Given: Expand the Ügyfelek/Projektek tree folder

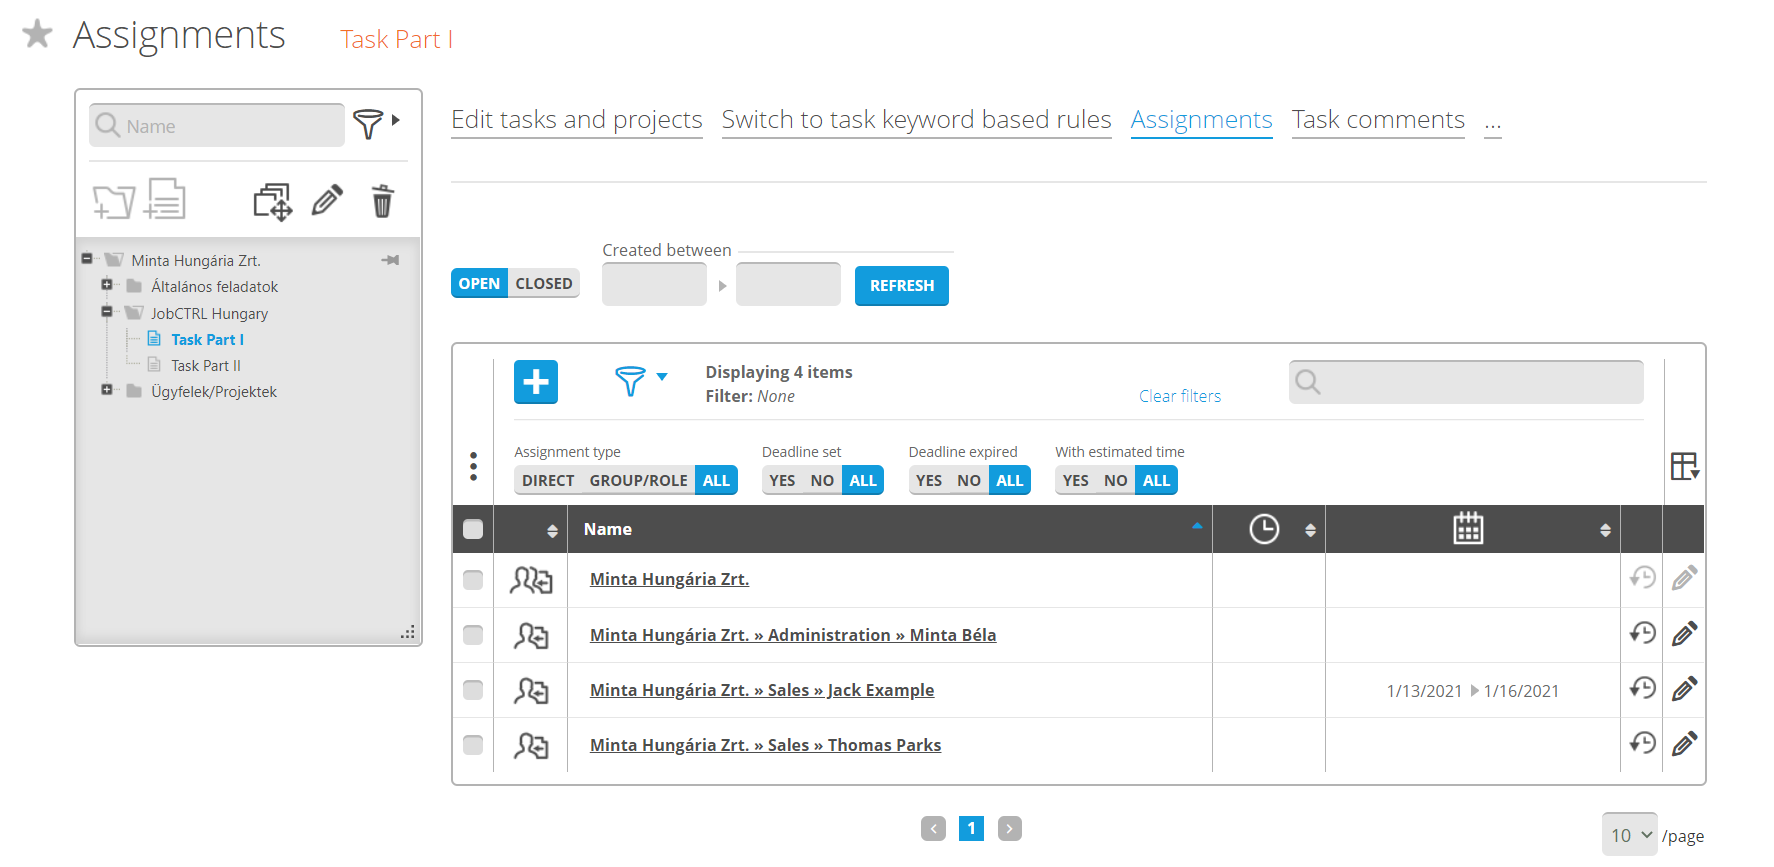Looking at the screenshot, I should click(107, 390).
